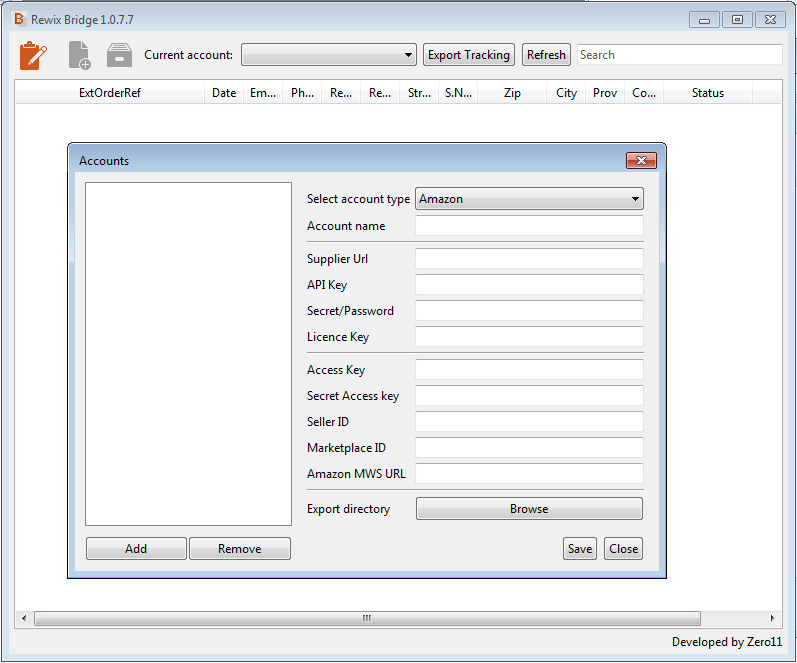Viewport: 797px width, 663px height.
Task: Click the Str... column header
Action: pyautogui.click(x=419, y=93)
